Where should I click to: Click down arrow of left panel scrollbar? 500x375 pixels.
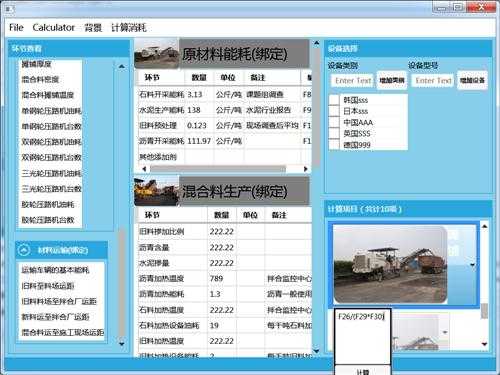point(122,344)
